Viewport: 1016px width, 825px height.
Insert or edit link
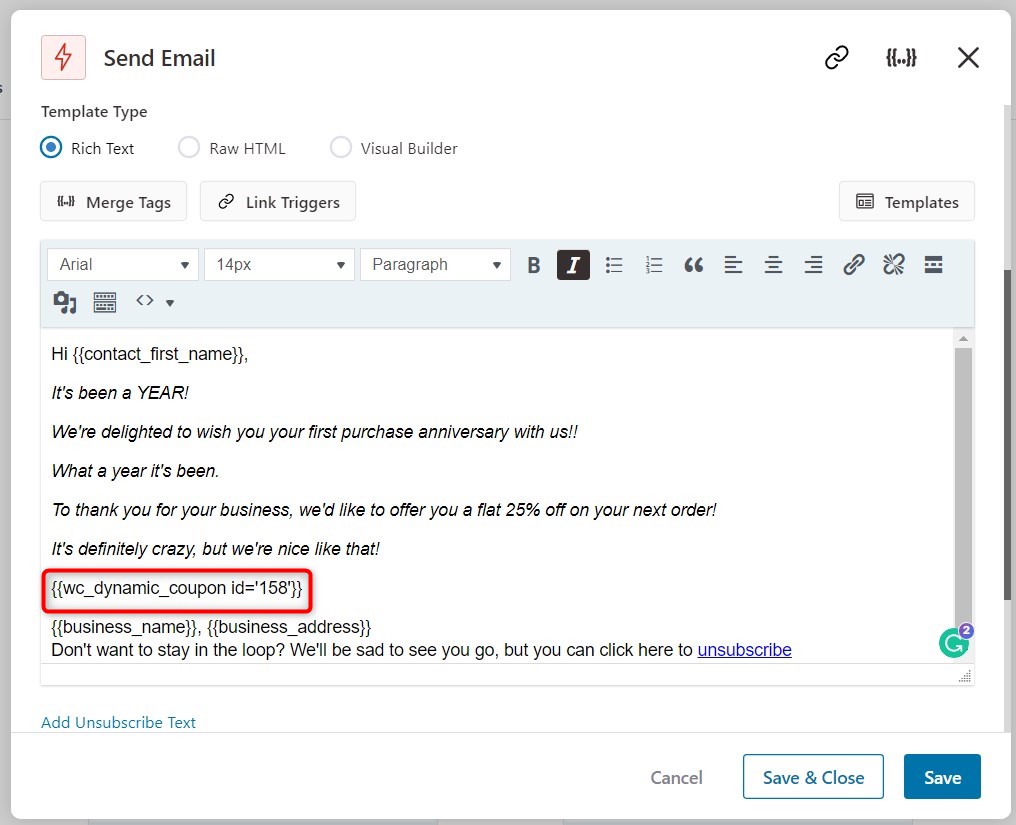coord(853,264)
